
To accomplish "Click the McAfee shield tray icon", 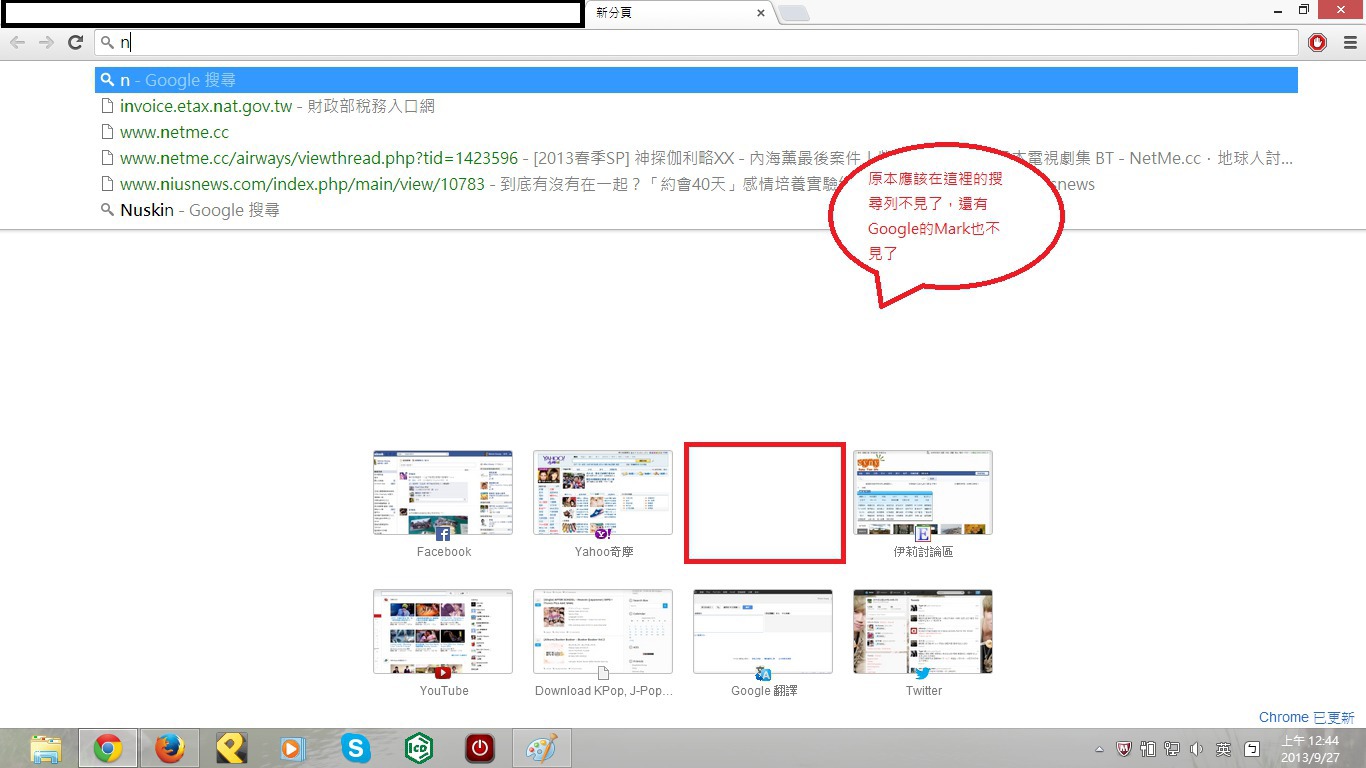I will [1123, 748].
